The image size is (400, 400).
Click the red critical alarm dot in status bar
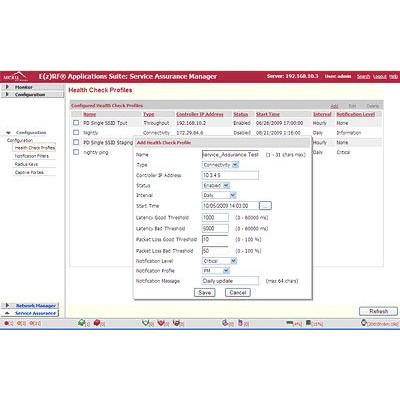[x=6, y=323]
